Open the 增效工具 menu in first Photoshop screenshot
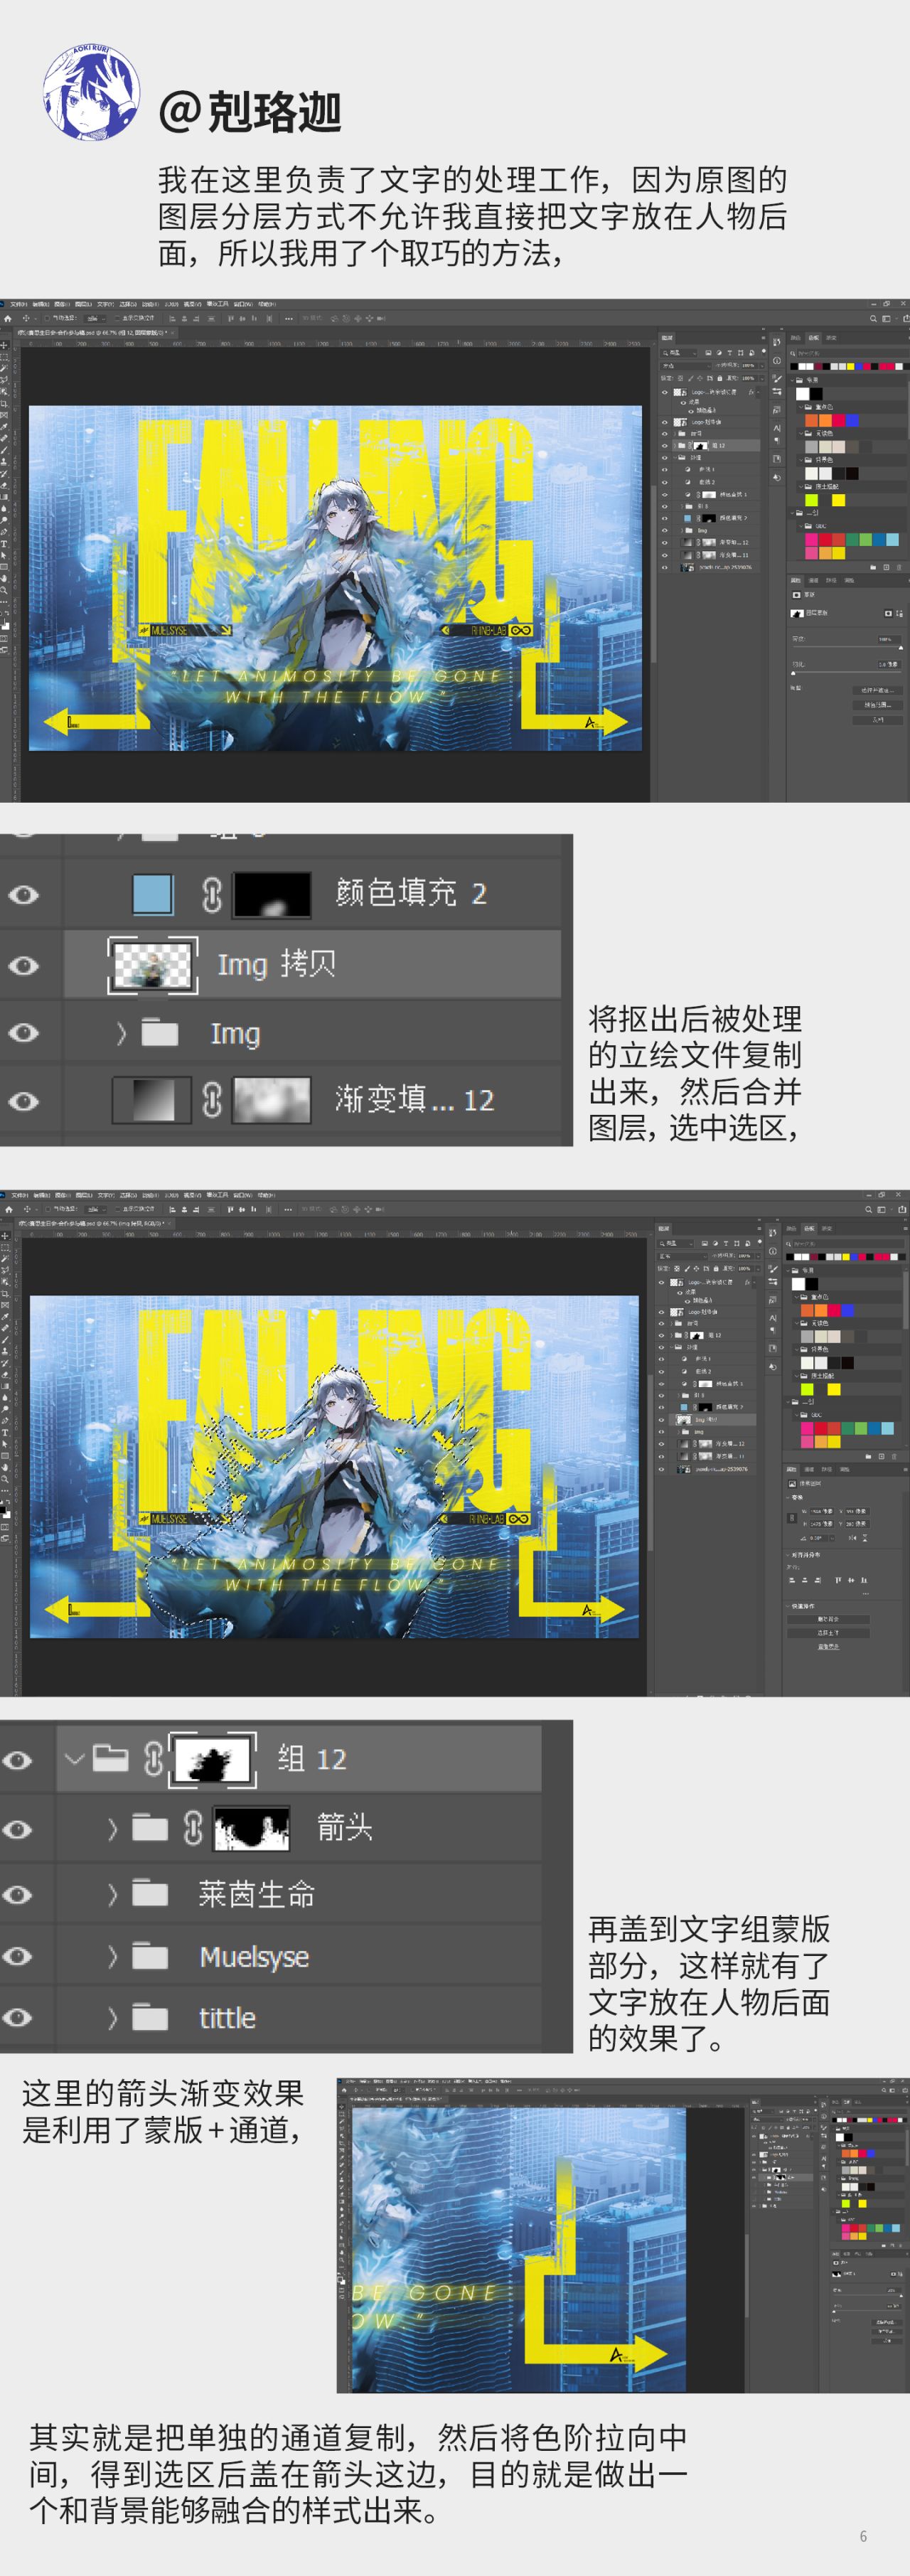Image resolution: width=910 pixels, height=2576 pixels. click(x=218, y=303)
